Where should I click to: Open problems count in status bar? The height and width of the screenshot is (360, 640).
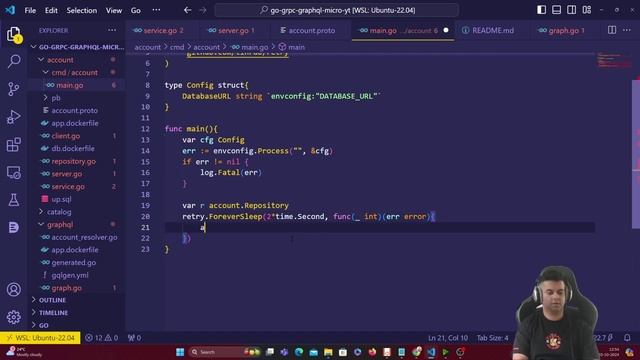click(x=101, y=338)
